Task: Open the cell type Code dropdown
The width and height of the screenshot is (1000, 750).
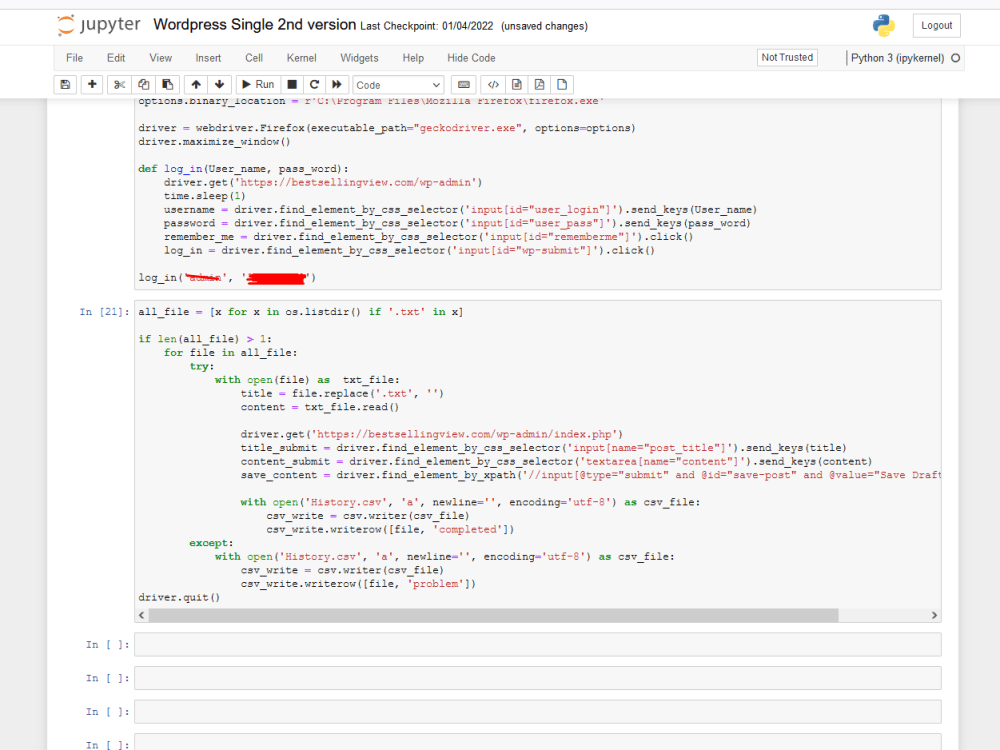Action: [x=398, y=85]
